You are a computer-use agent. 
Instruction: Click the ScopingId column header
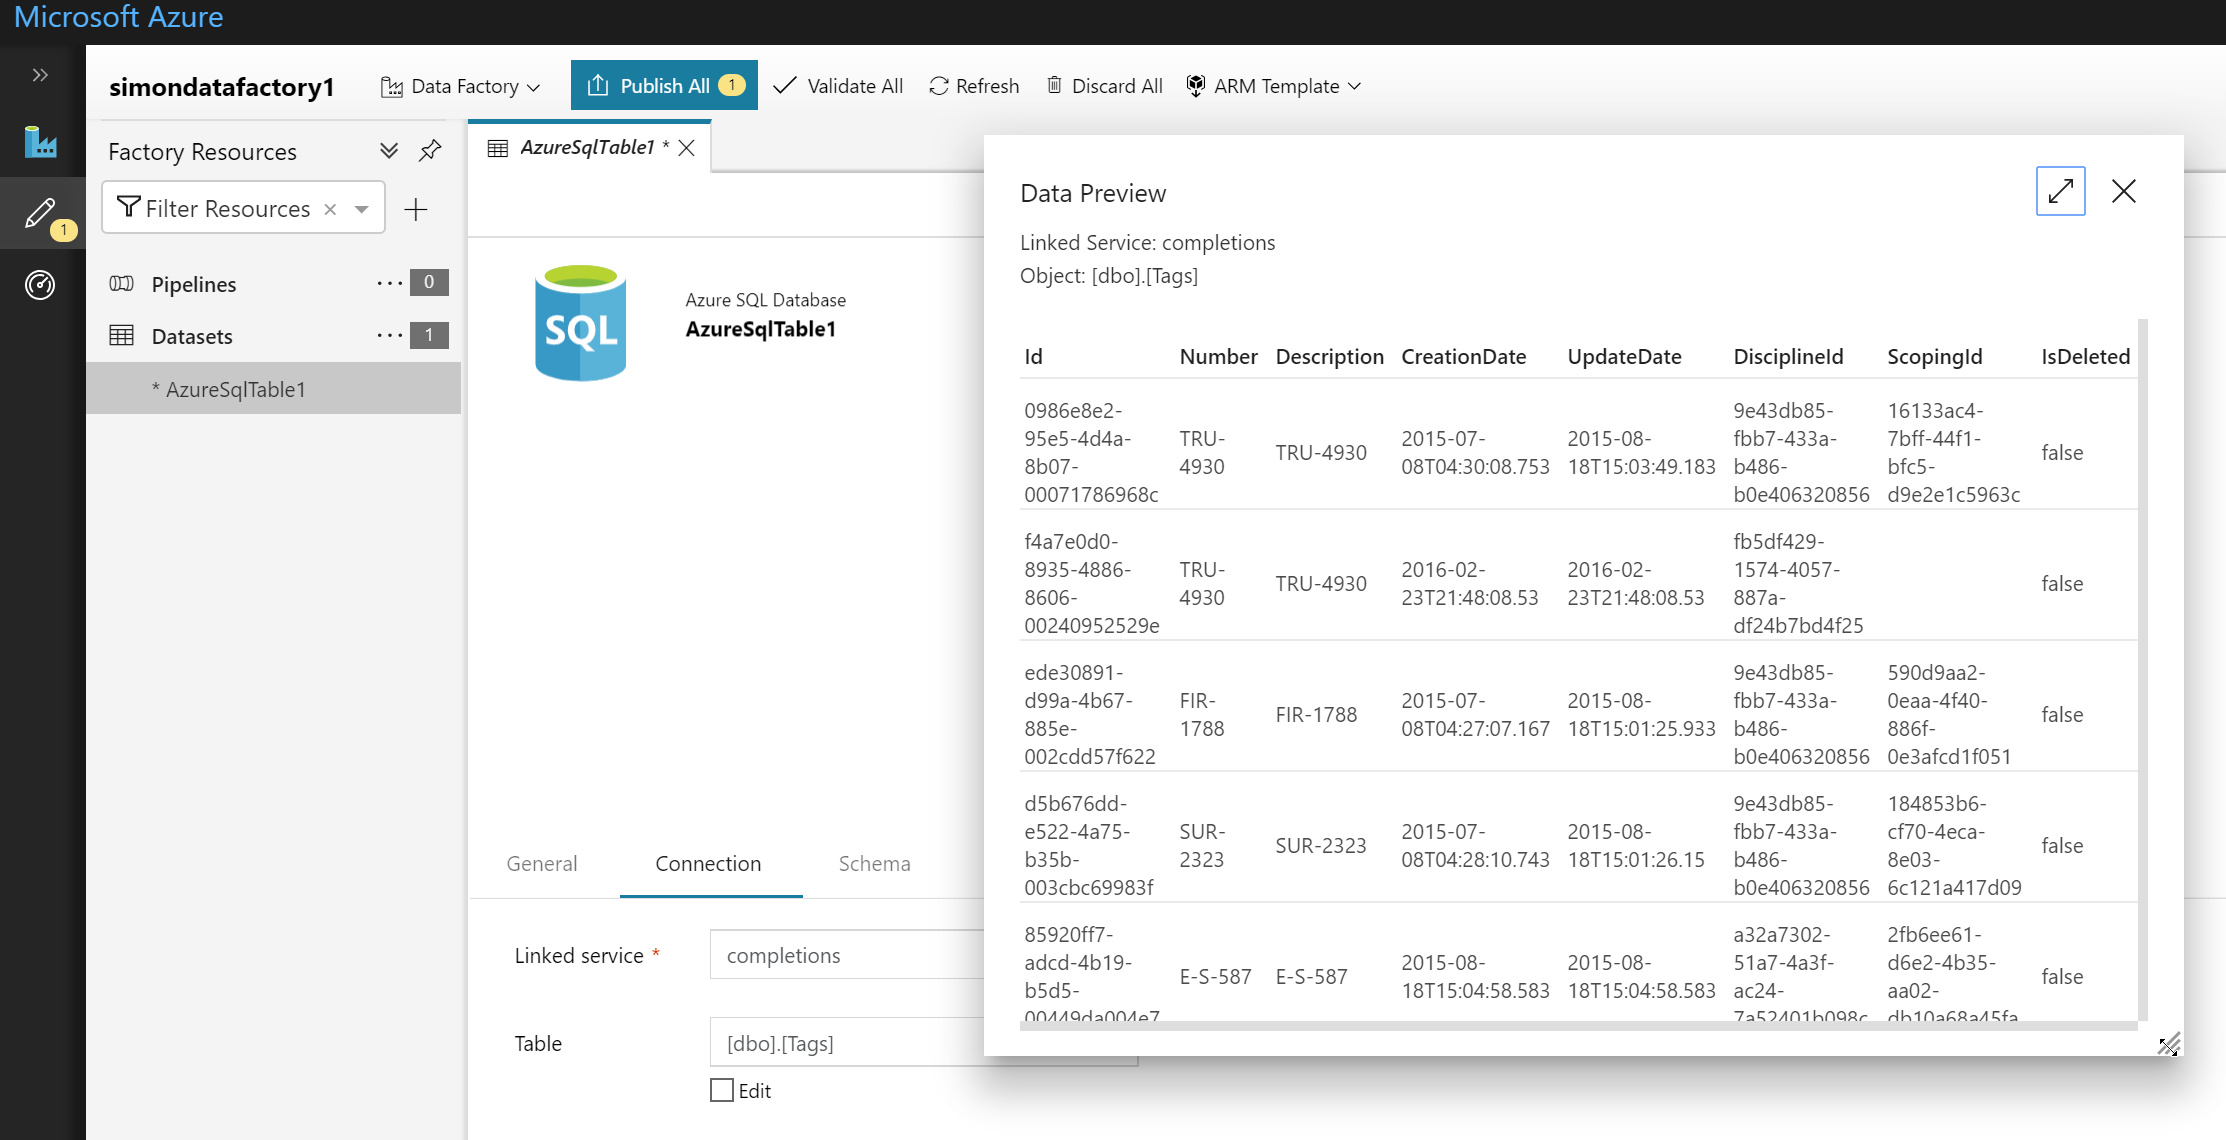tap(1934, 357)
